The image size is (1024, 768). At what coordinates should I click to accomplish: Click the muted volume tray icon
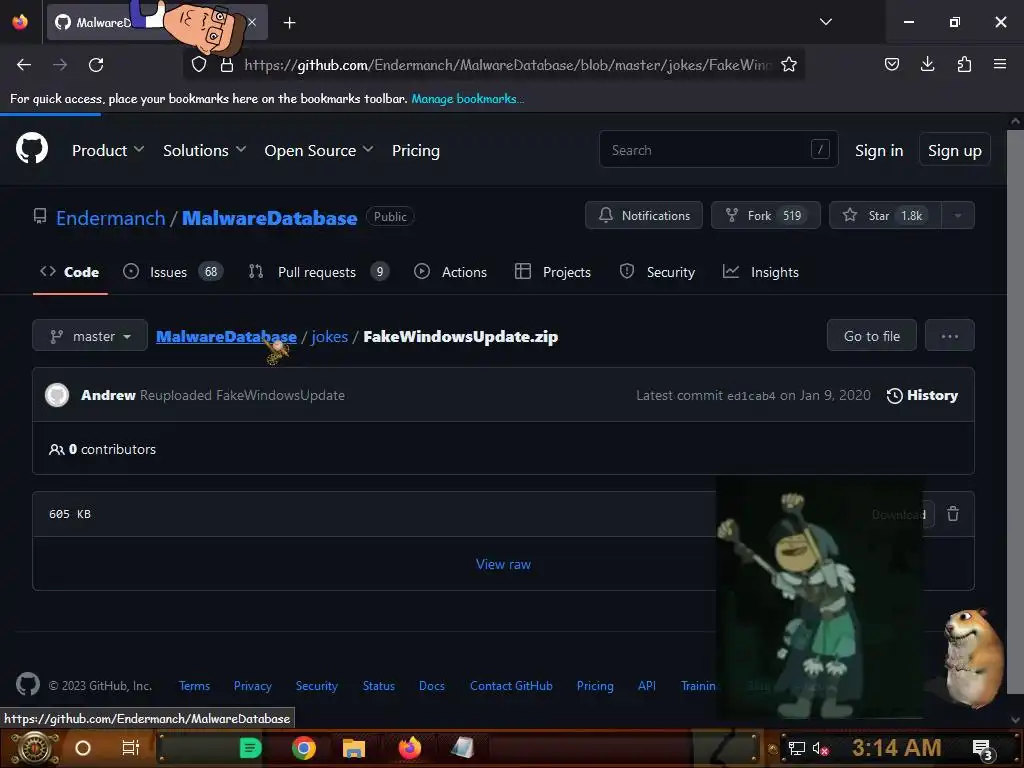[x=820, y=748]
